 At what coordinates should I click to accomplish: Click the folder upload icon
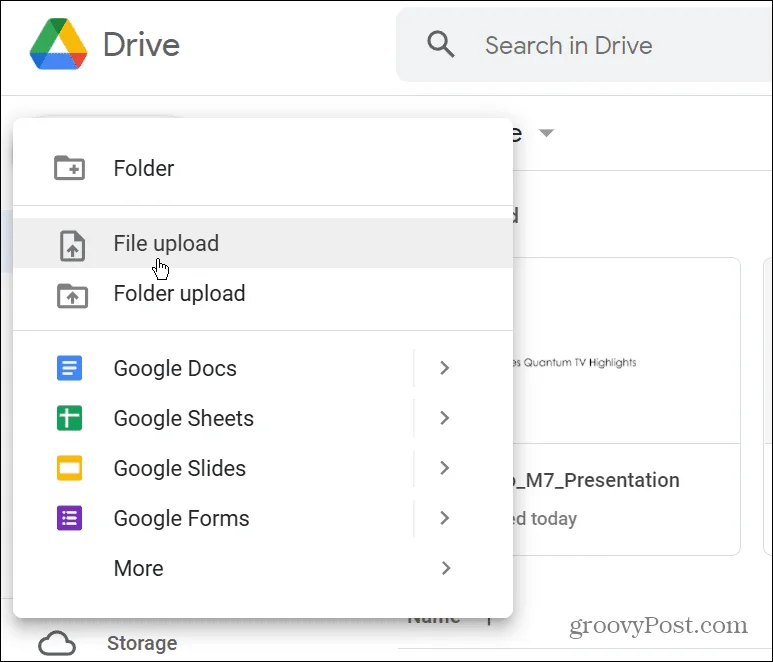click(x=72, y=296)
